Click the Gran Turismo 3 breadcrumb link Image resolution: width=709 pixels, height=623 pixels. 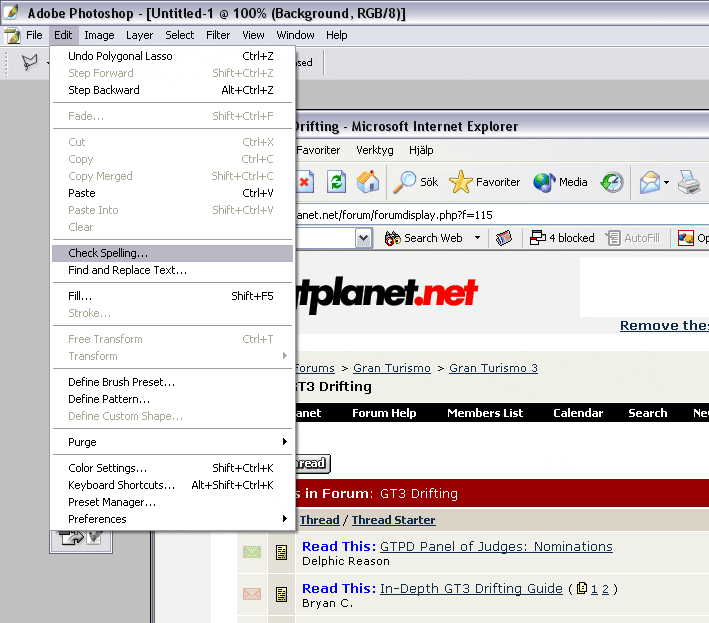[493, 368]
